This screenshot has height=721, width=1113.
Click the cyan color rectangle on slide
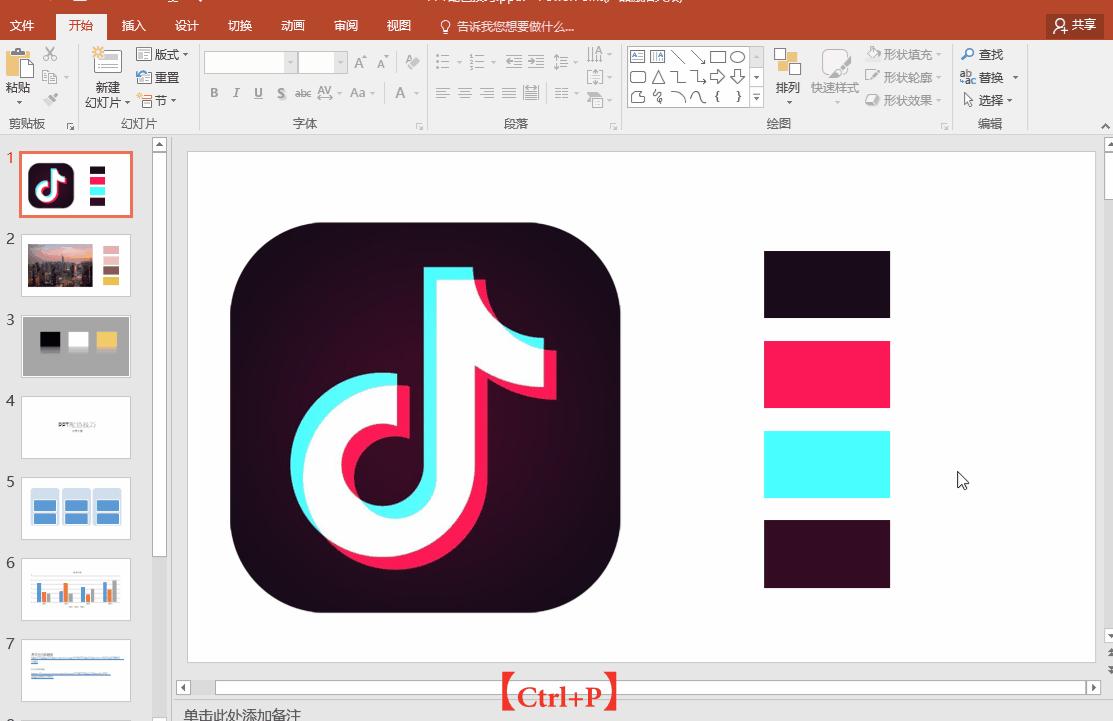point(826,464)
